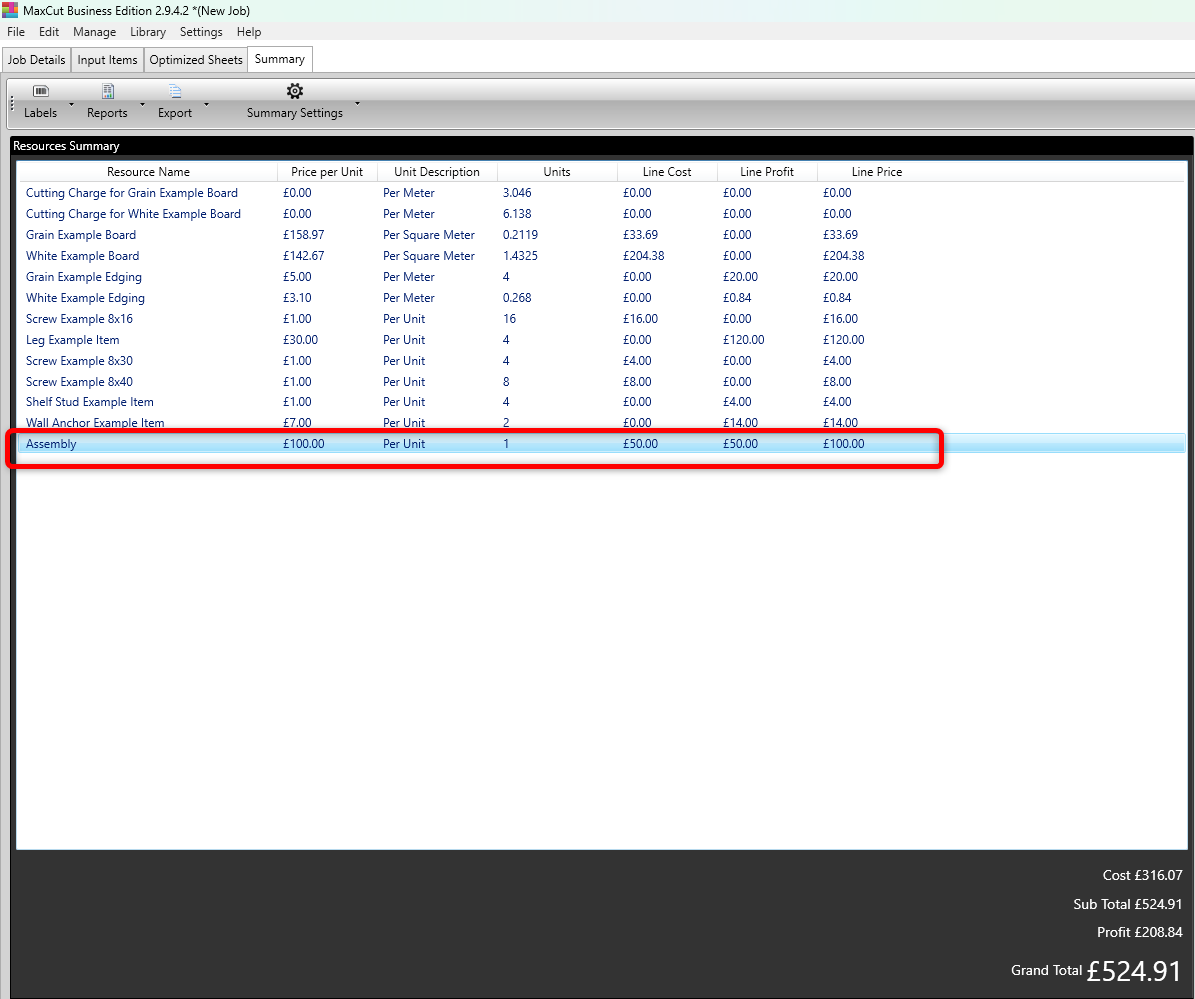The image size is (1195, 999).
Task: Select Cutting Charge for White Example Board row
Action: click(x=601, y=214)
